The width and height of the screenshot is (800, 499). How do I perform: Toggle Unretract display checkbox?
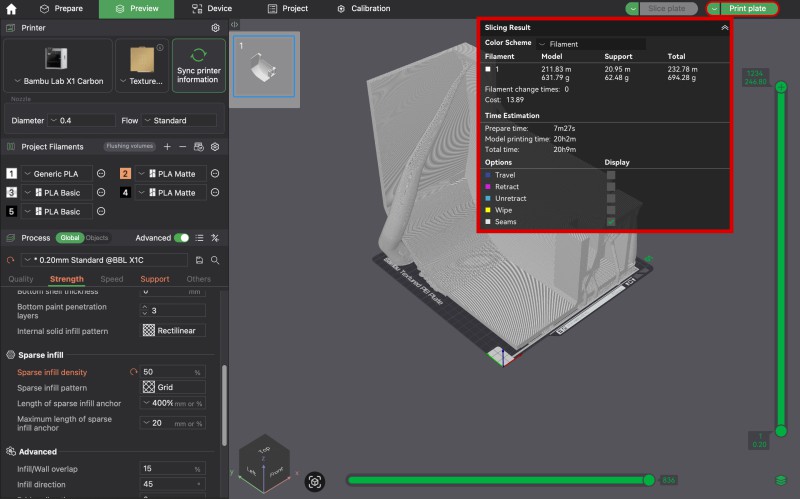(611, 198)
